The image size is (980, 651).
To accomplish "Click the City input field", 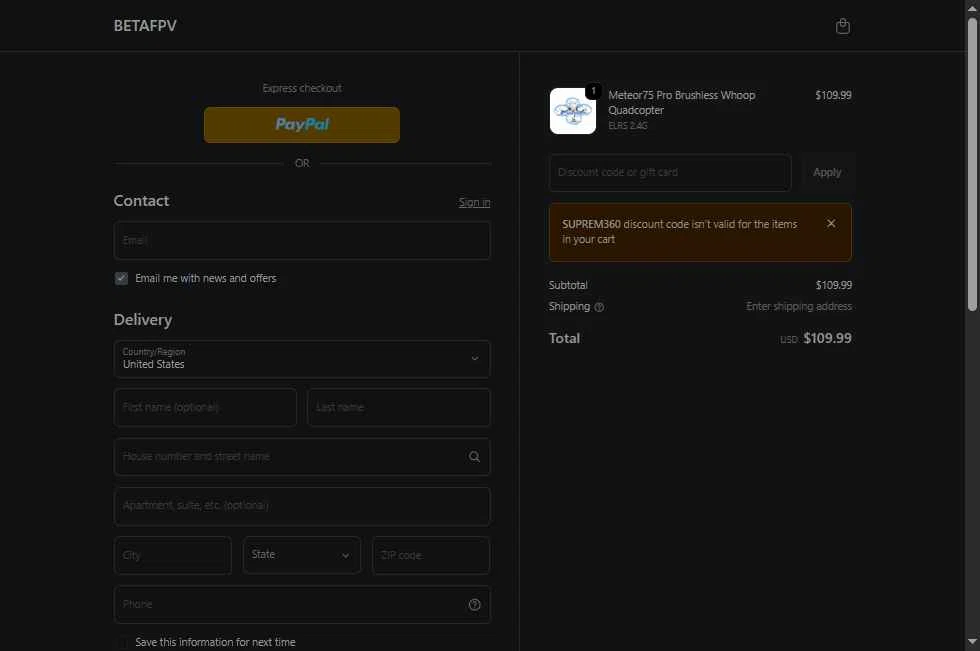I will (x=172, y=555).
